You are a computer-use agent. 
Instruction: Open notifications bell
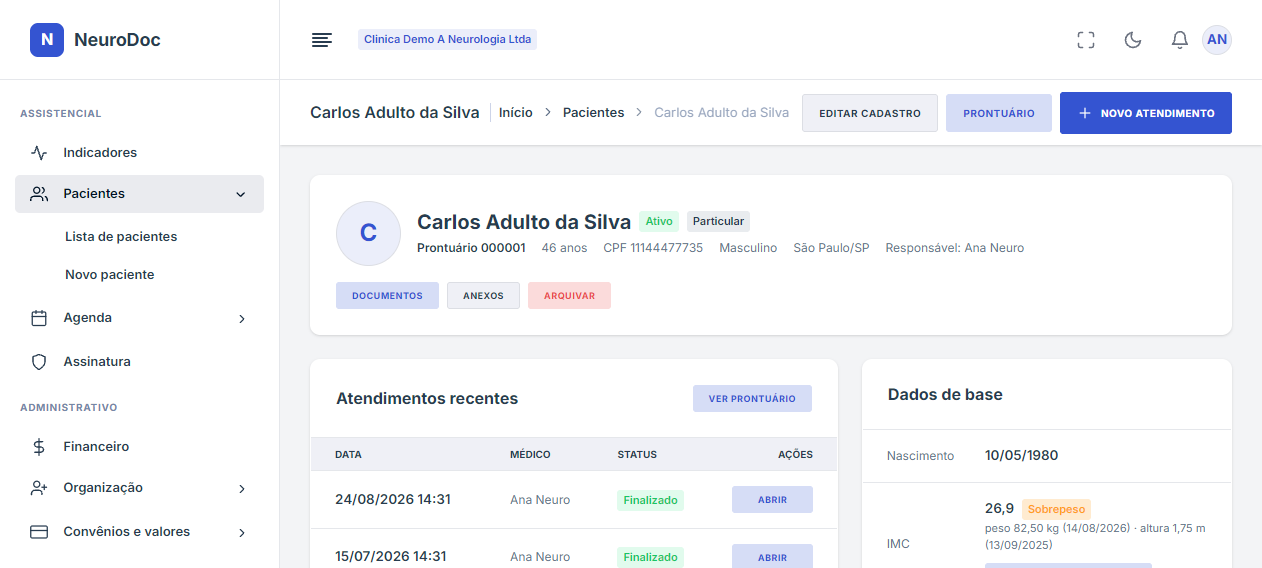1180,40
